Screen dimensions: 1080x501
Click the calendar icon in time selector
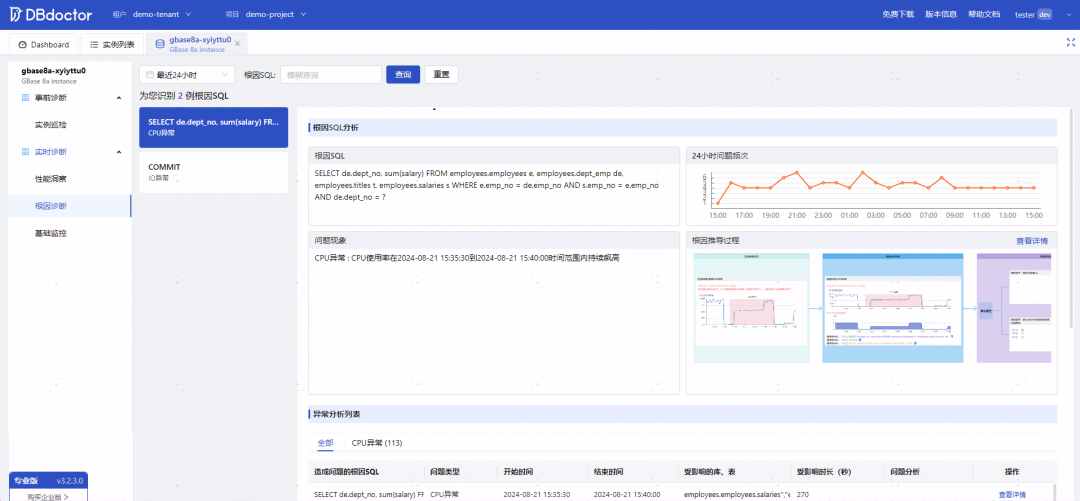149,74
